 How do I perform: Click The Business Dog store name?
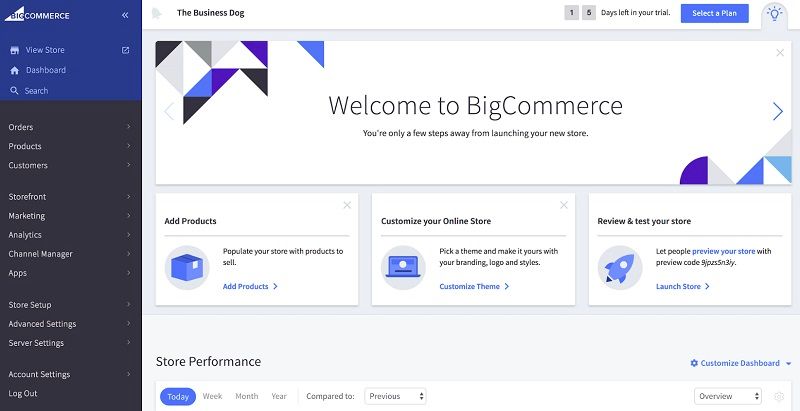[x=211, y=13]
